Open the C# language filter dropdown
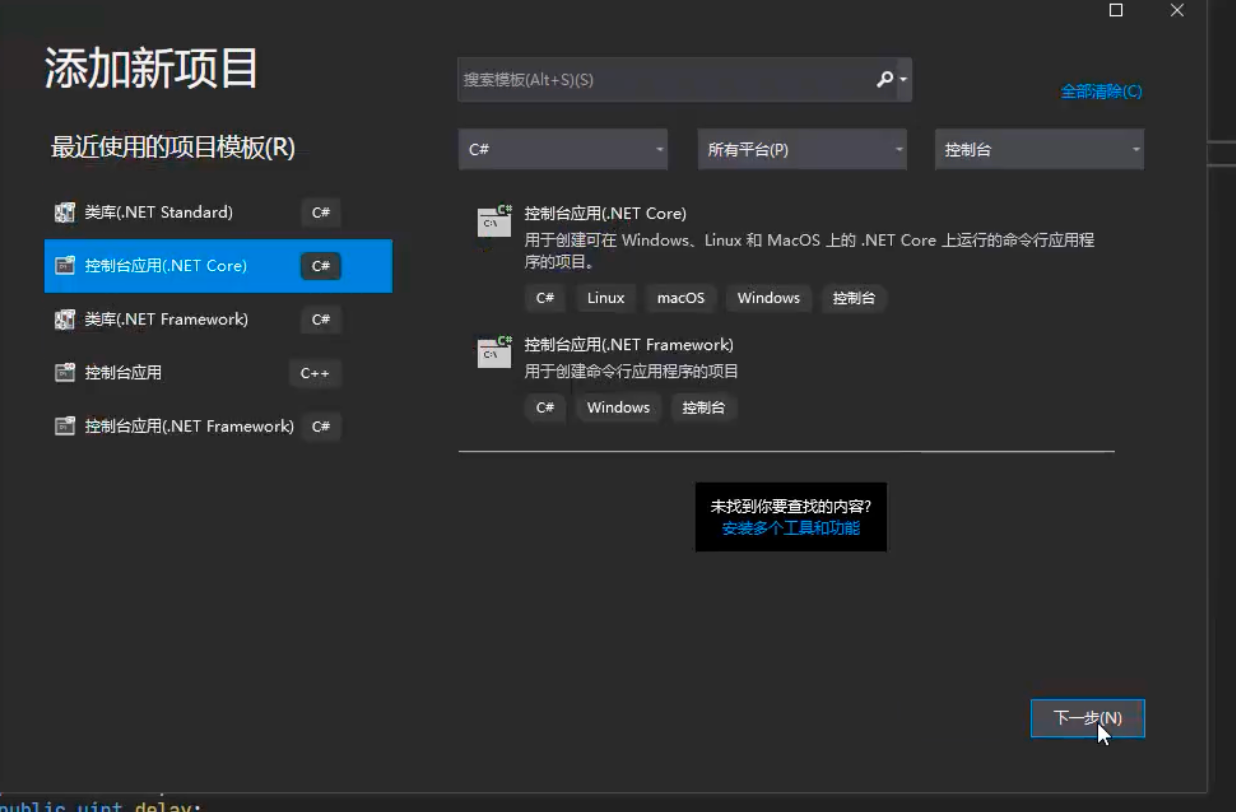 click(x=564, y=149)
